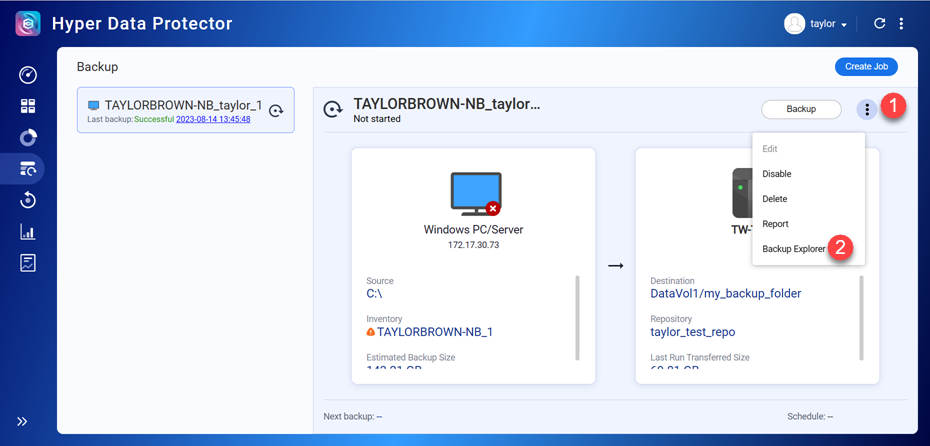Open the Dashboard gauge icon in sidebar
The width and height of the screenshot is (930, 446).
coord(28,75)
